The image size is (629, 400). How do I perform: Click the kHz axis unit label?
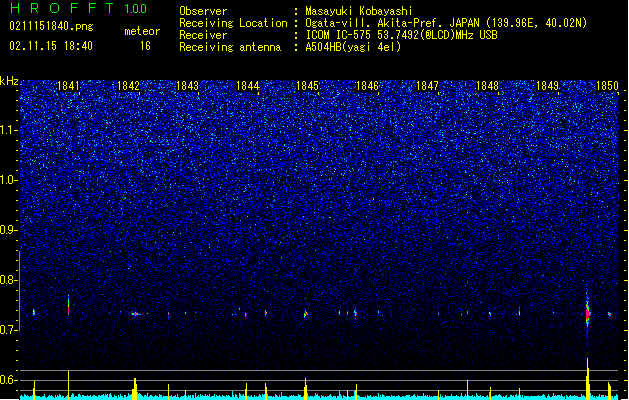tap(9, 81)
